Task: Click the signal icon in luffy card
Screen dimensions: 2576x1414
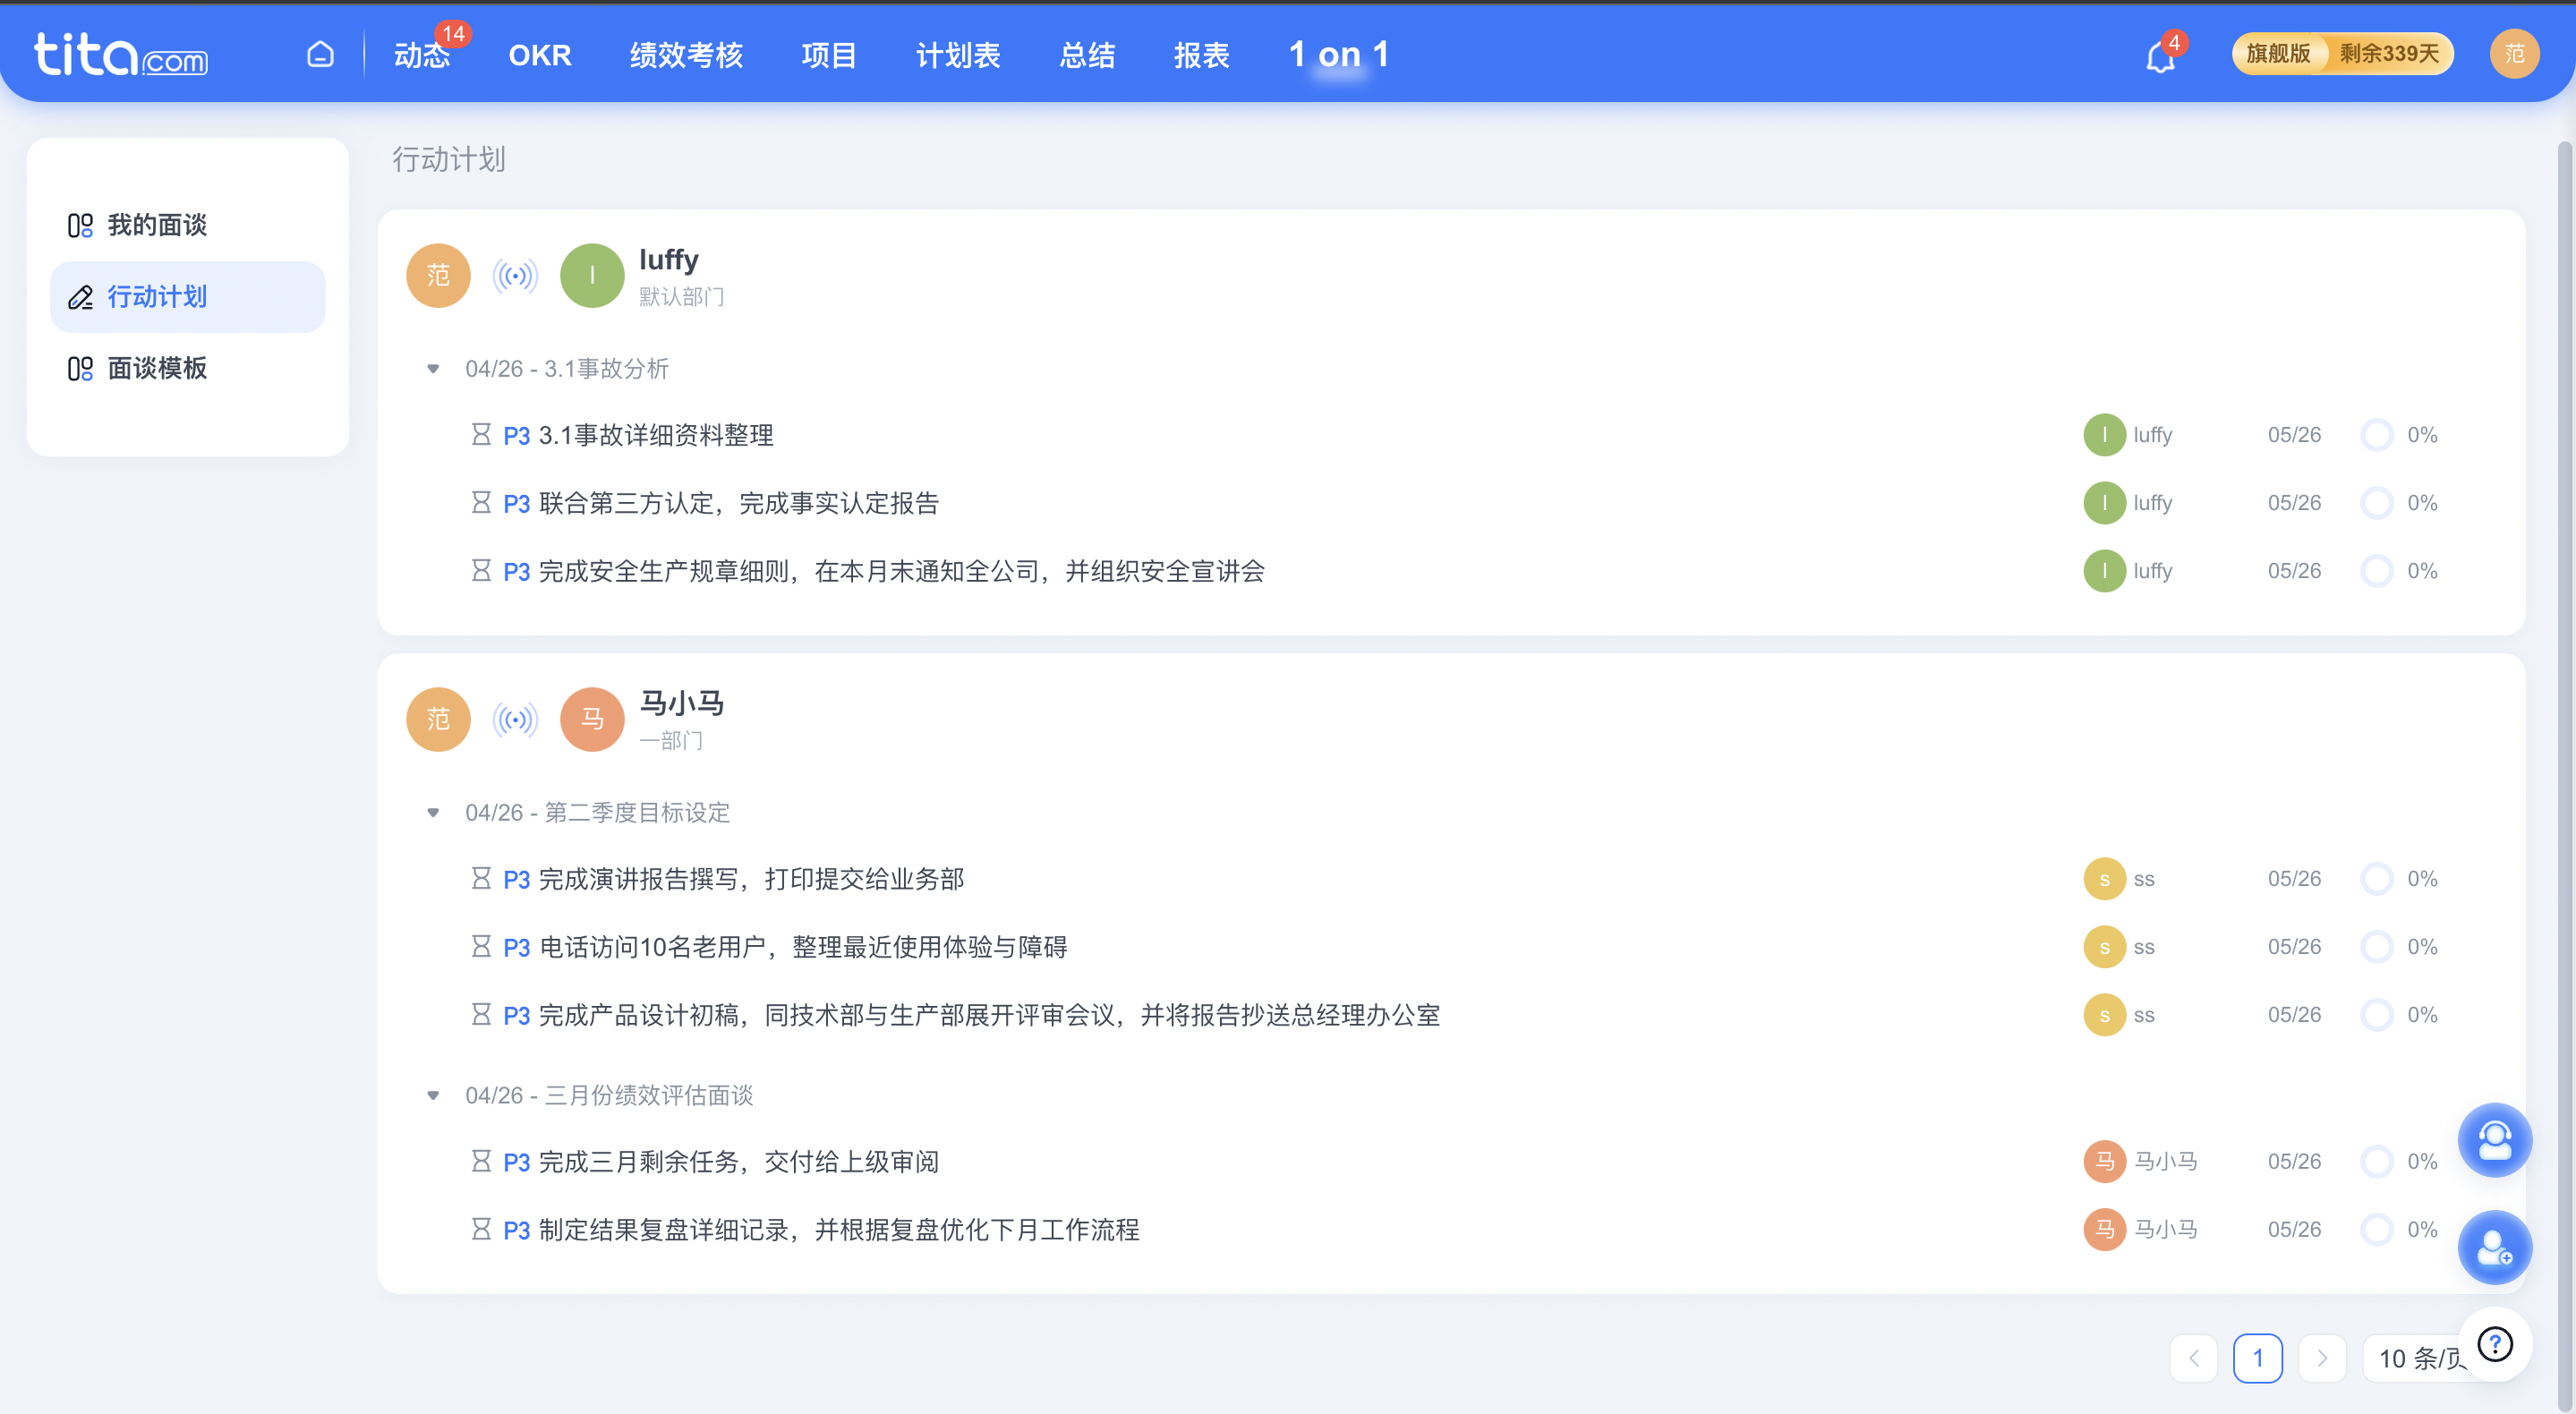Action: tap(515, 275)
